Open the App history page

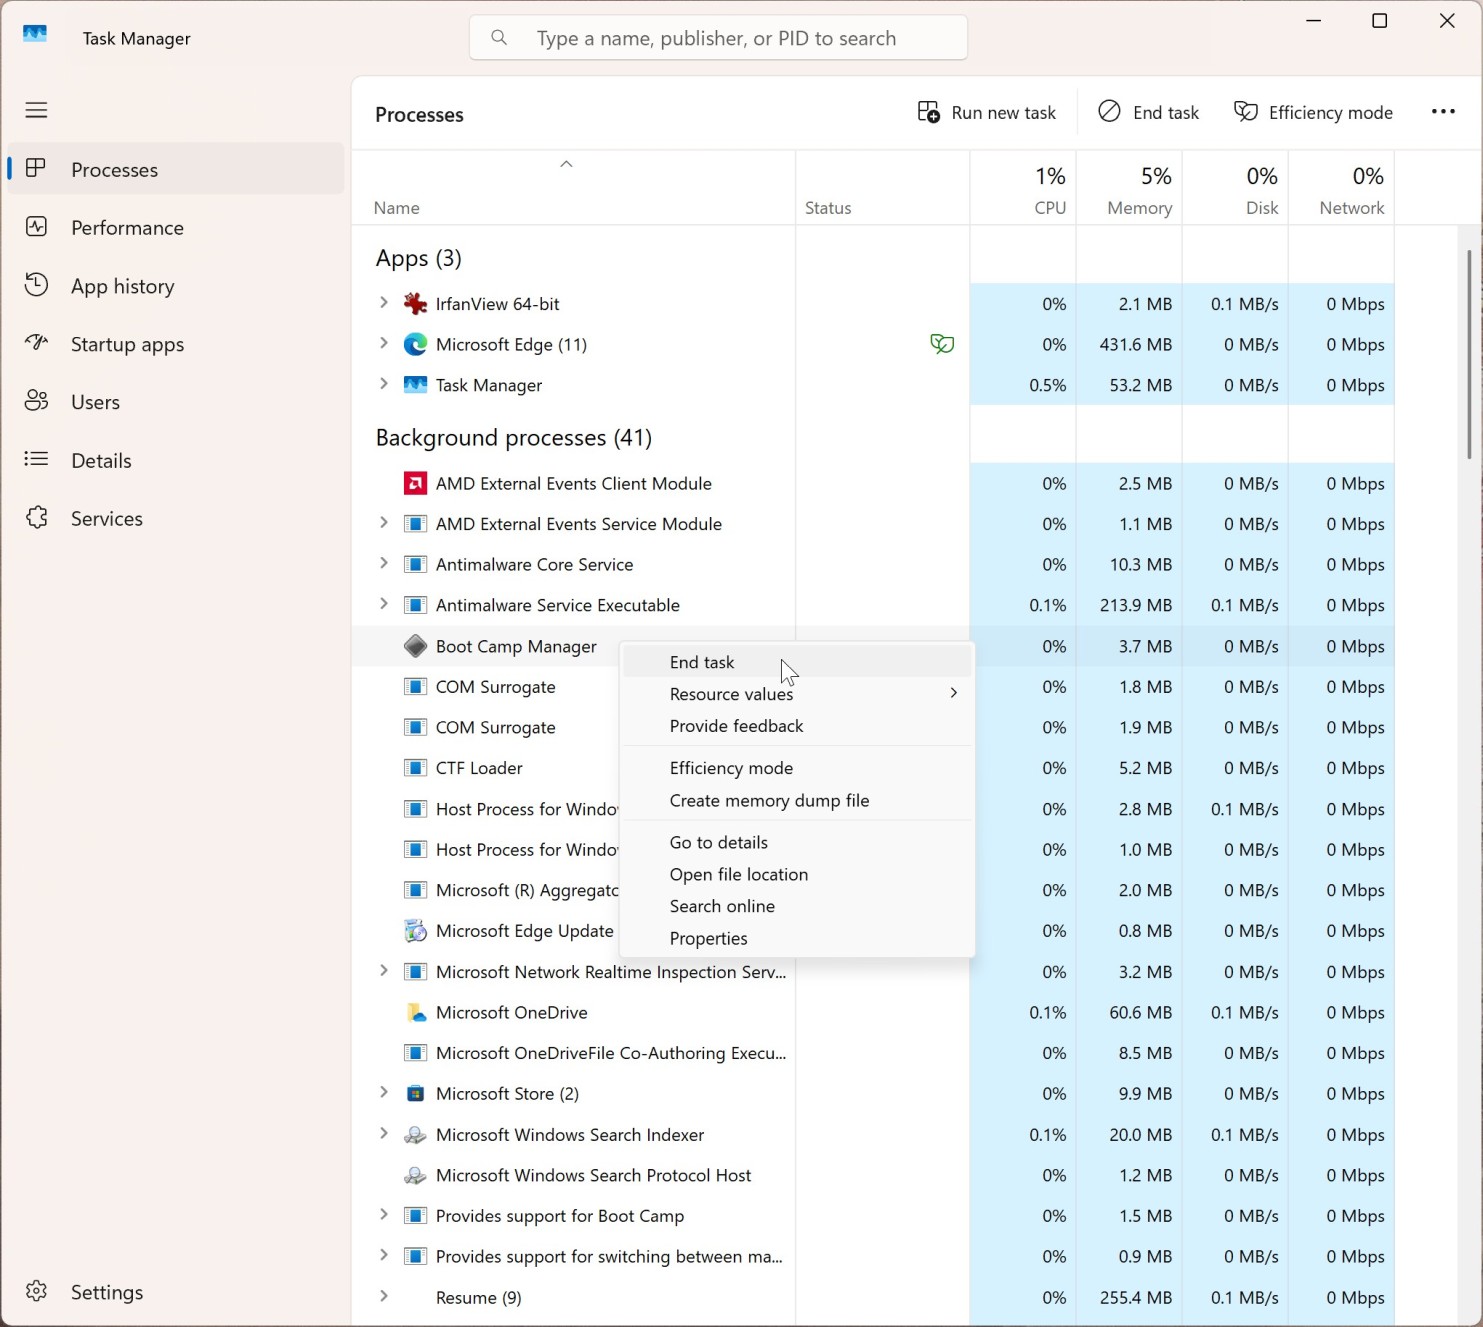pos(176,286)
